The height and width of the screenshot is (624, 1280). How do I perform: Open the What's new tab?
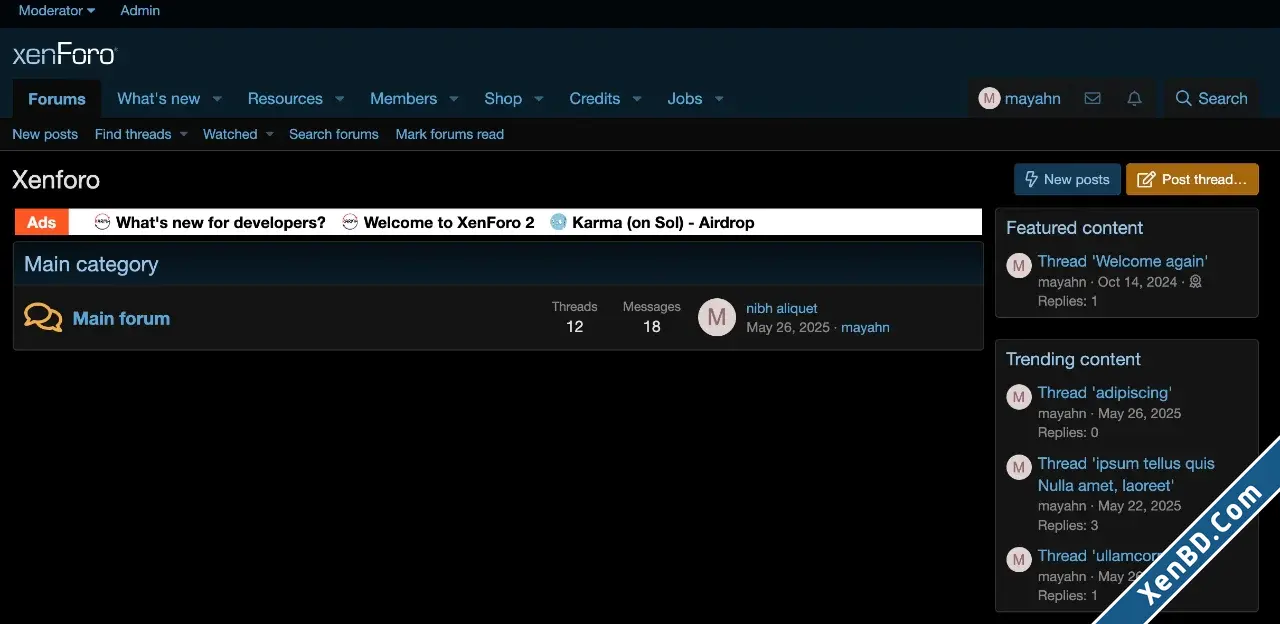(158, 98)
